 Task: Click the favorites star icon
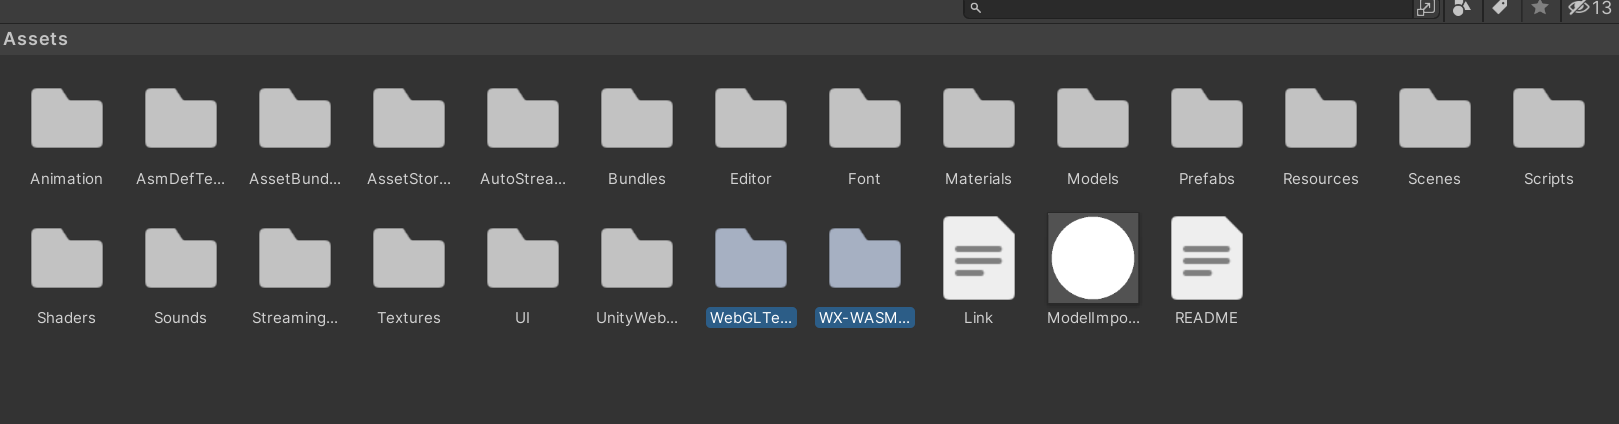1540,8
